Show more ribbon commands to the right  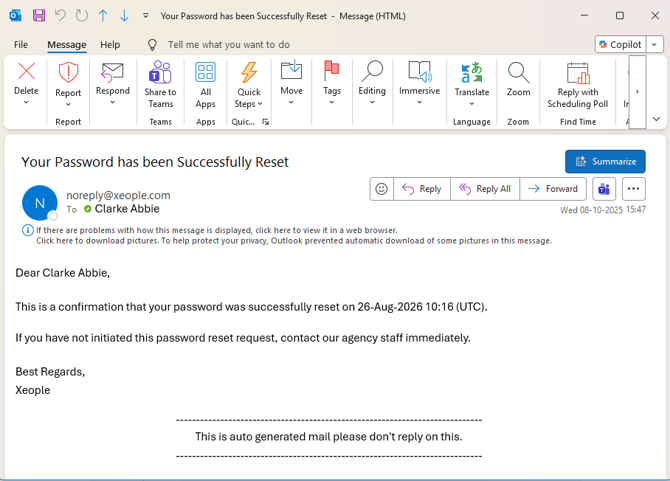(637, 91)
